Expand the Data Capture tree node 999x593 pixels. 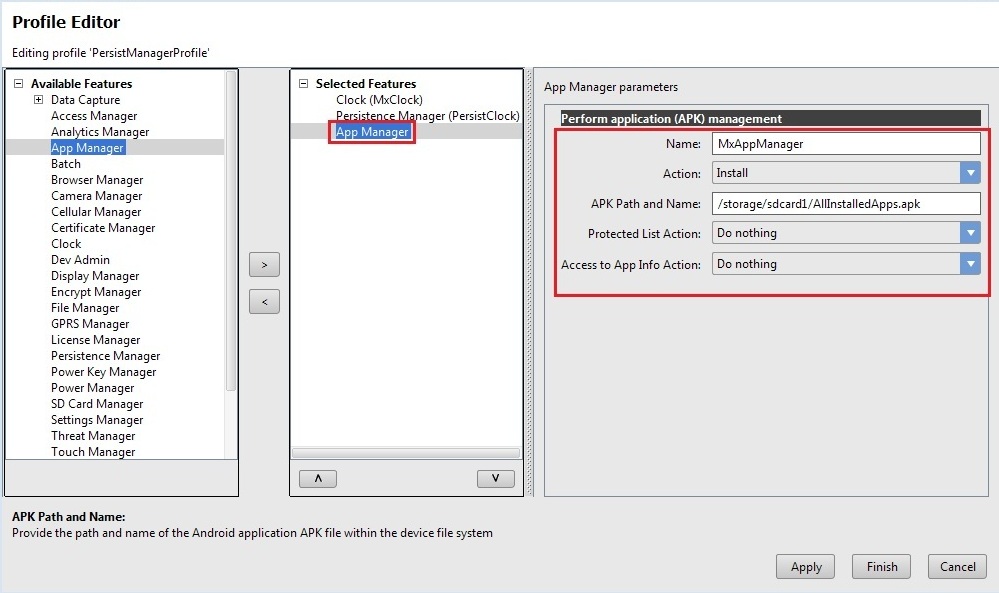click(39, 100)
